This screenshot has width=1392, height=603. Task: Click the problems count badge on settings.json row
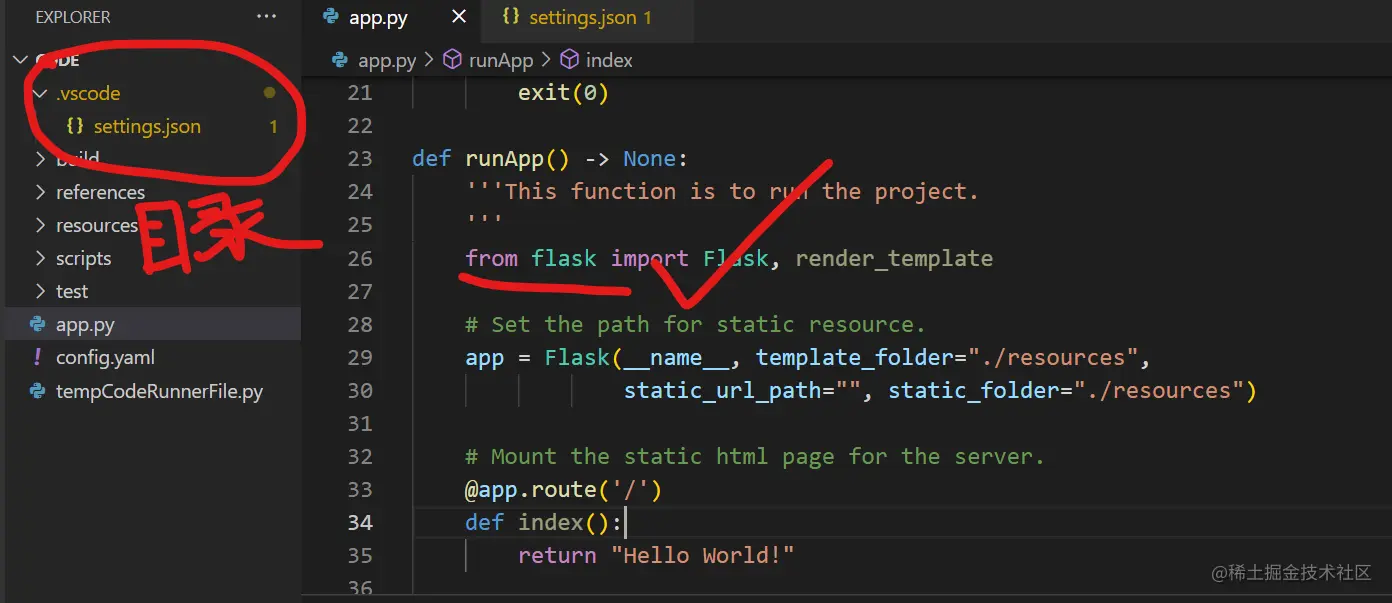pyautogui.click(x=273, y=126)
